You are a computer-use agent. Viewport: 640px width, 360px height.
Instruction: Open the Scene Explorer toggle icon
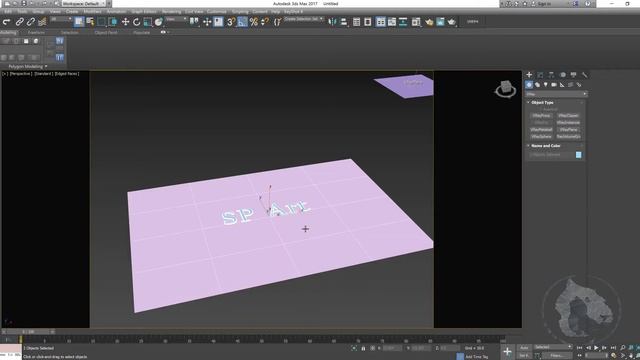[356, 22]
